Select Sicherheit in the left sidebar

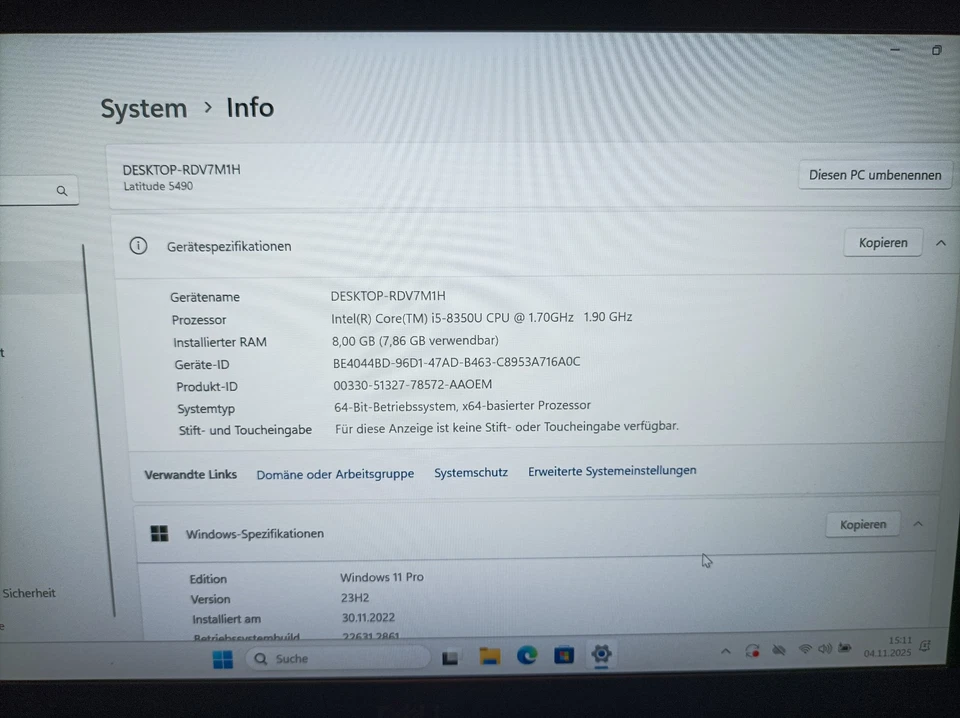pos(29,593)
